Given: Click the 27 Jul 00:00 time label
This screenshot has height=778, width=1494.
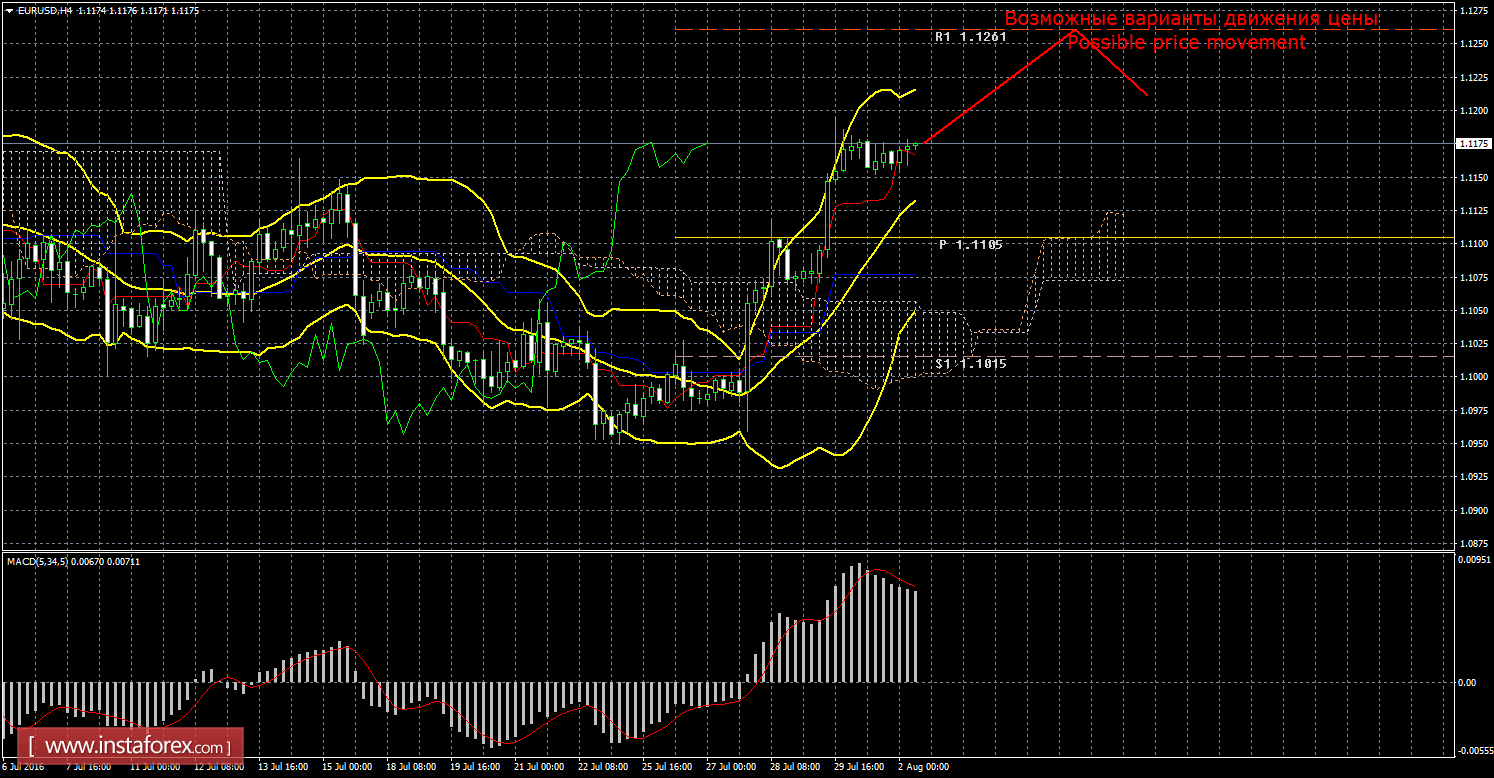Looking at the screenshot, I should coord(729,768).
